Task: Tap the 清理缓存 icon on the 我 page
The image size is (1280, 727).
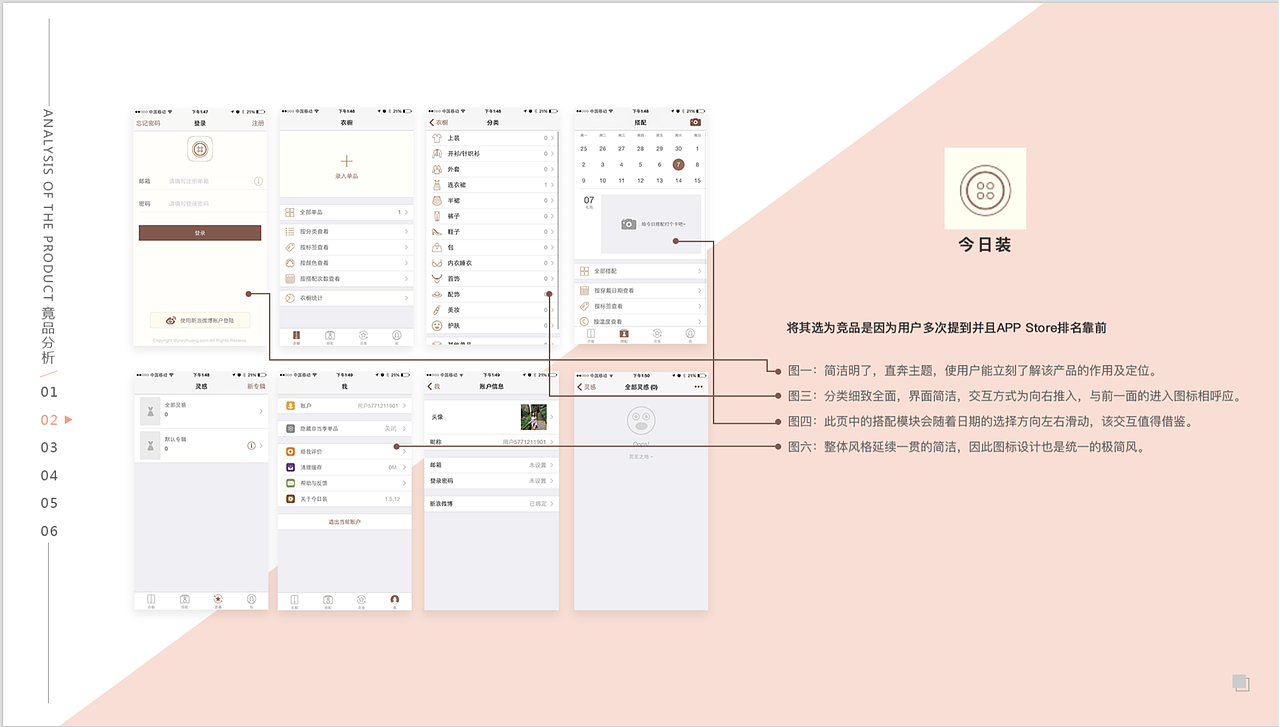Action: [290, 467]
